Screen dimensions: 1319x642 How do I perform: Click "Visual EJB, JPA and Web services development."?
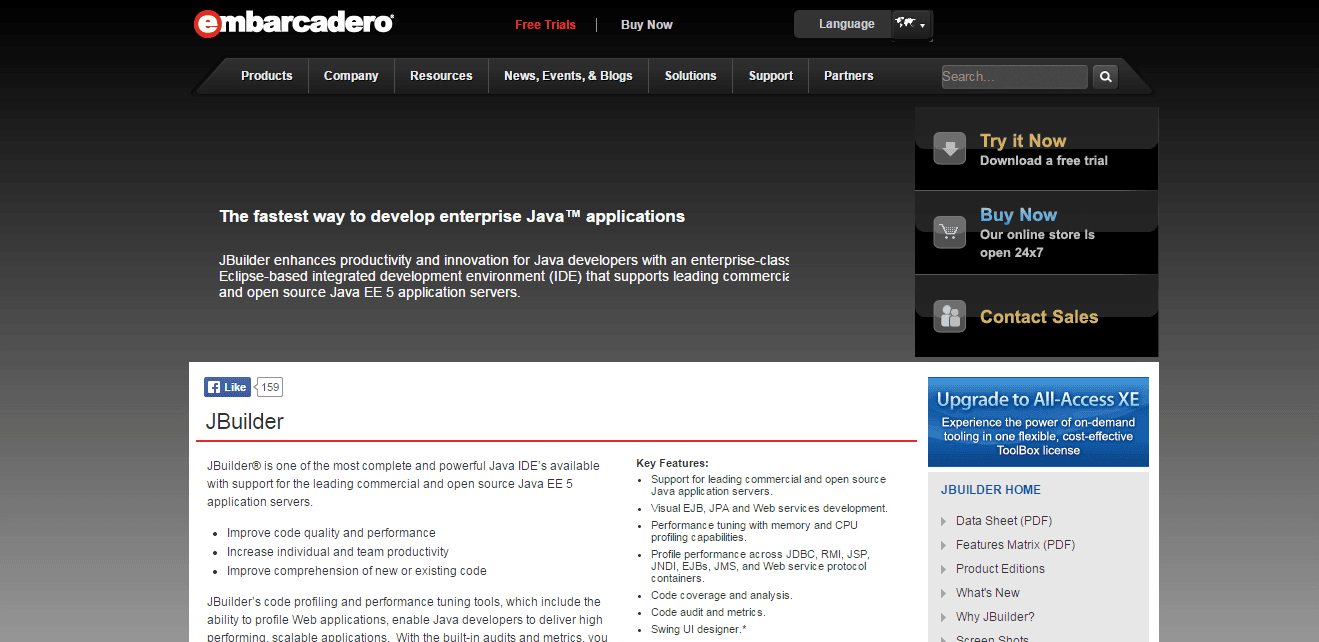769,508
